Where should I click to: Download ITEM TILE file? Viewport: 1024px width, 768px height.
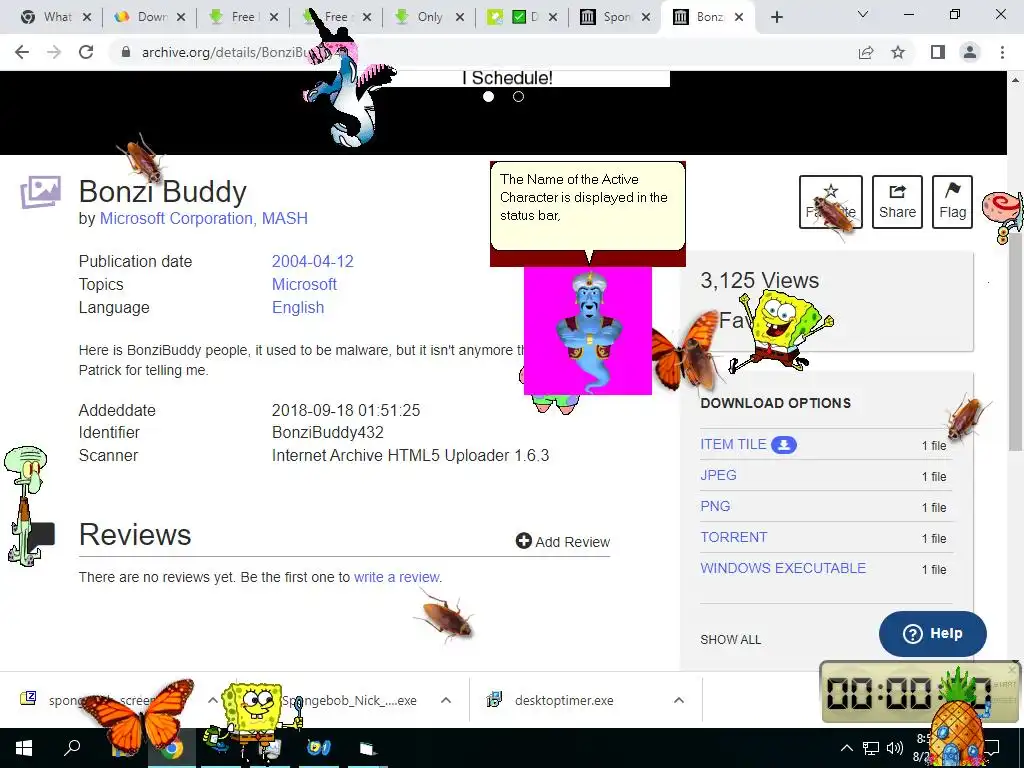[733, 444]
